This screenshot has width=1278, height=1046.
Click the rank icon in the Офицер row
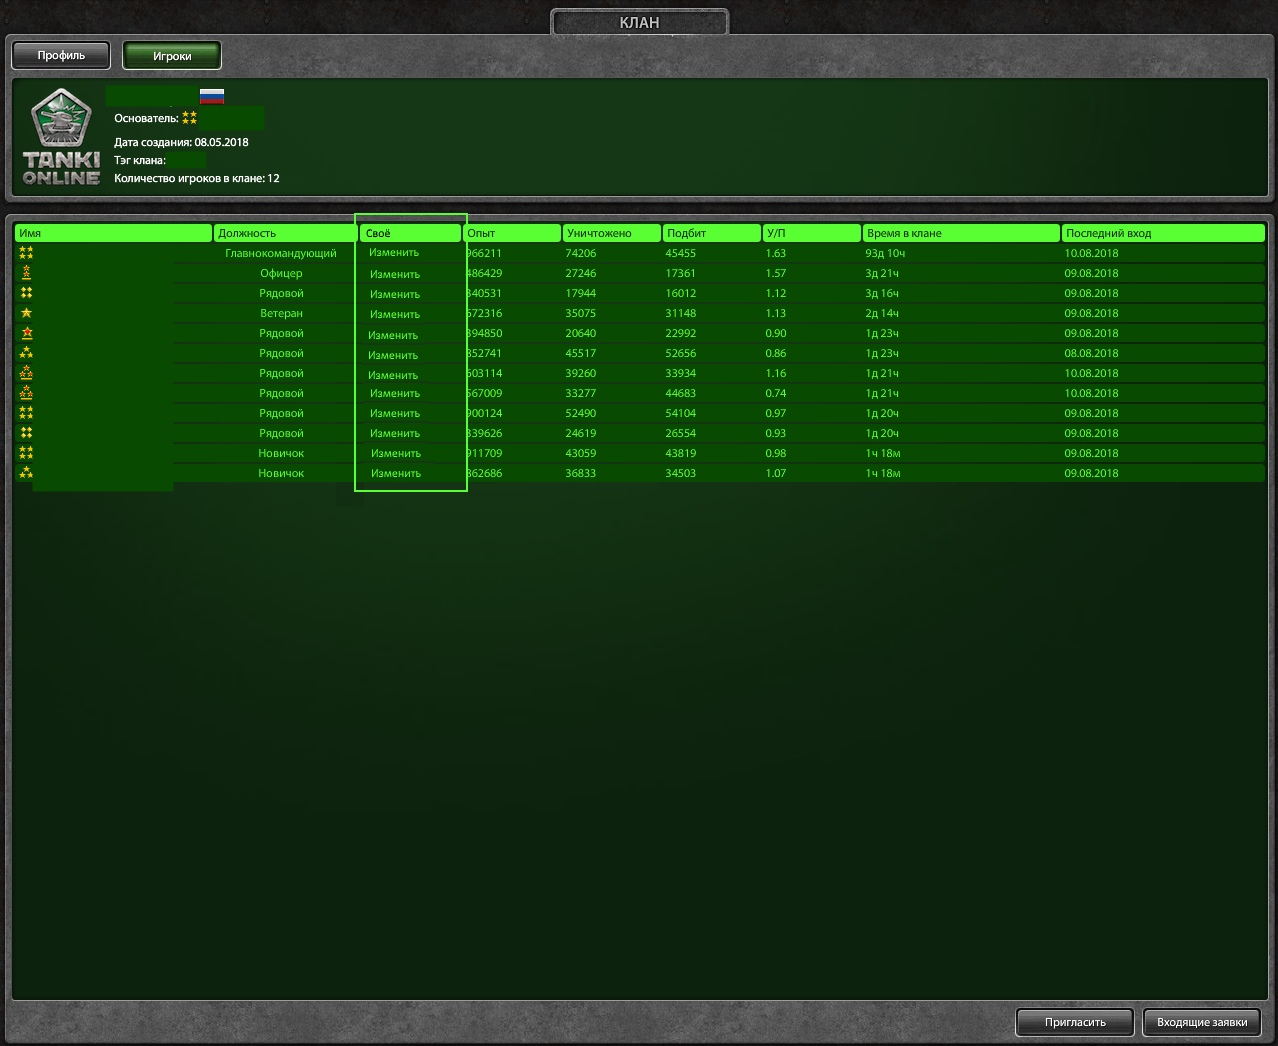(x=26, y=273)
